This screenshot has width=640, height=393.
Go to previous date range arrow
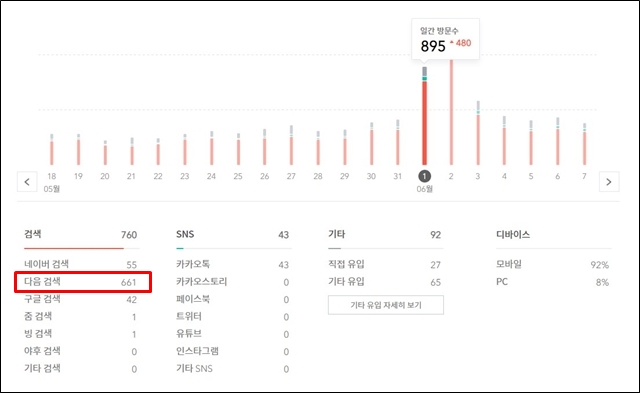(x=27, y=182)
